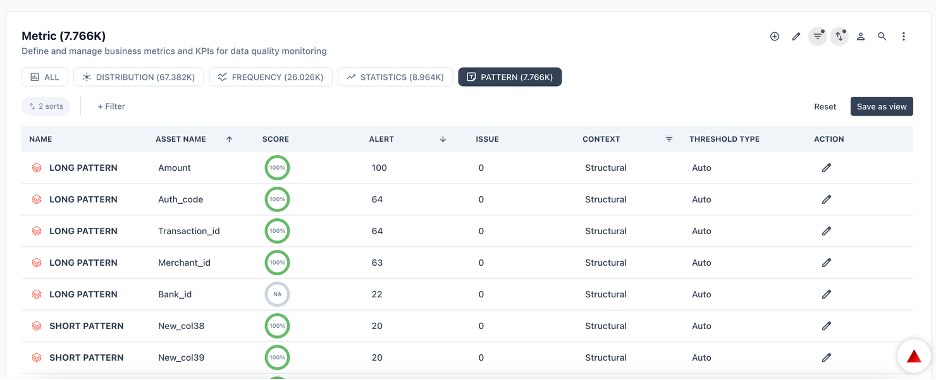Switch to STATISTICS (8.964K) tab
Viewport: 936px width, 380px height.
pos(395,77)
